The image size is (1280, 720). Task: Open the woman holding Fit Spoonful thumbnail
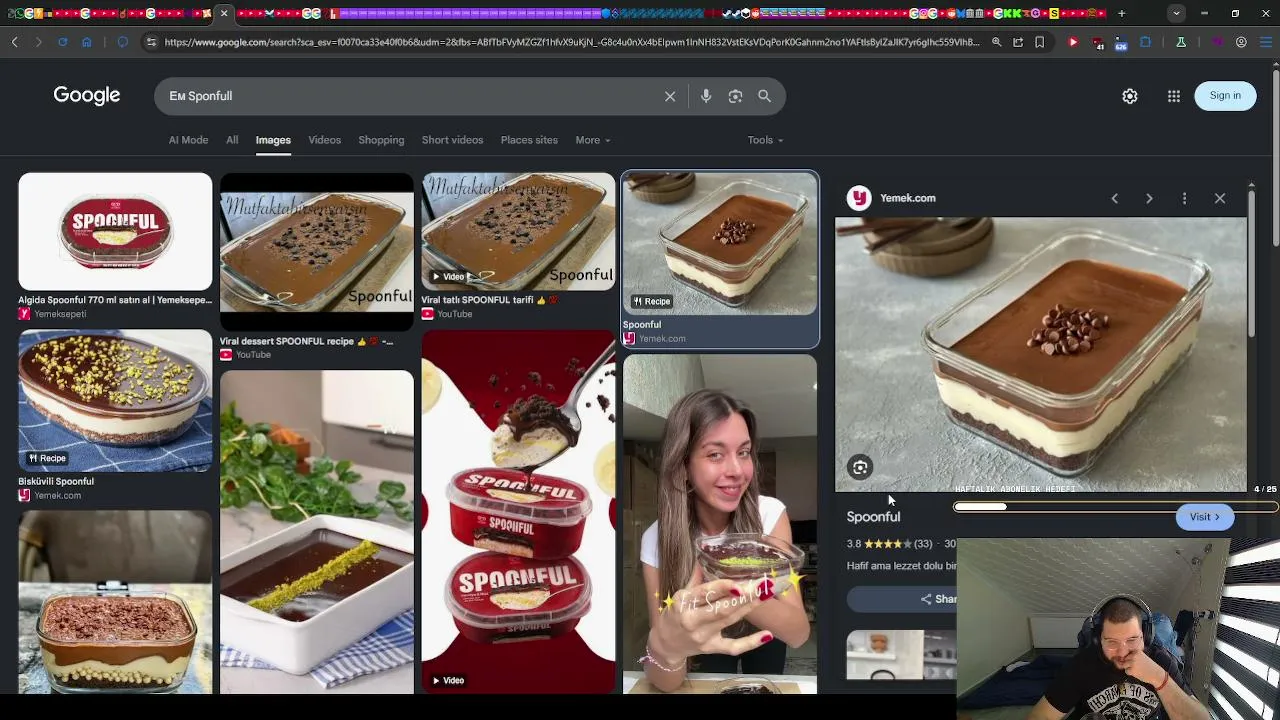coord(720,524)
